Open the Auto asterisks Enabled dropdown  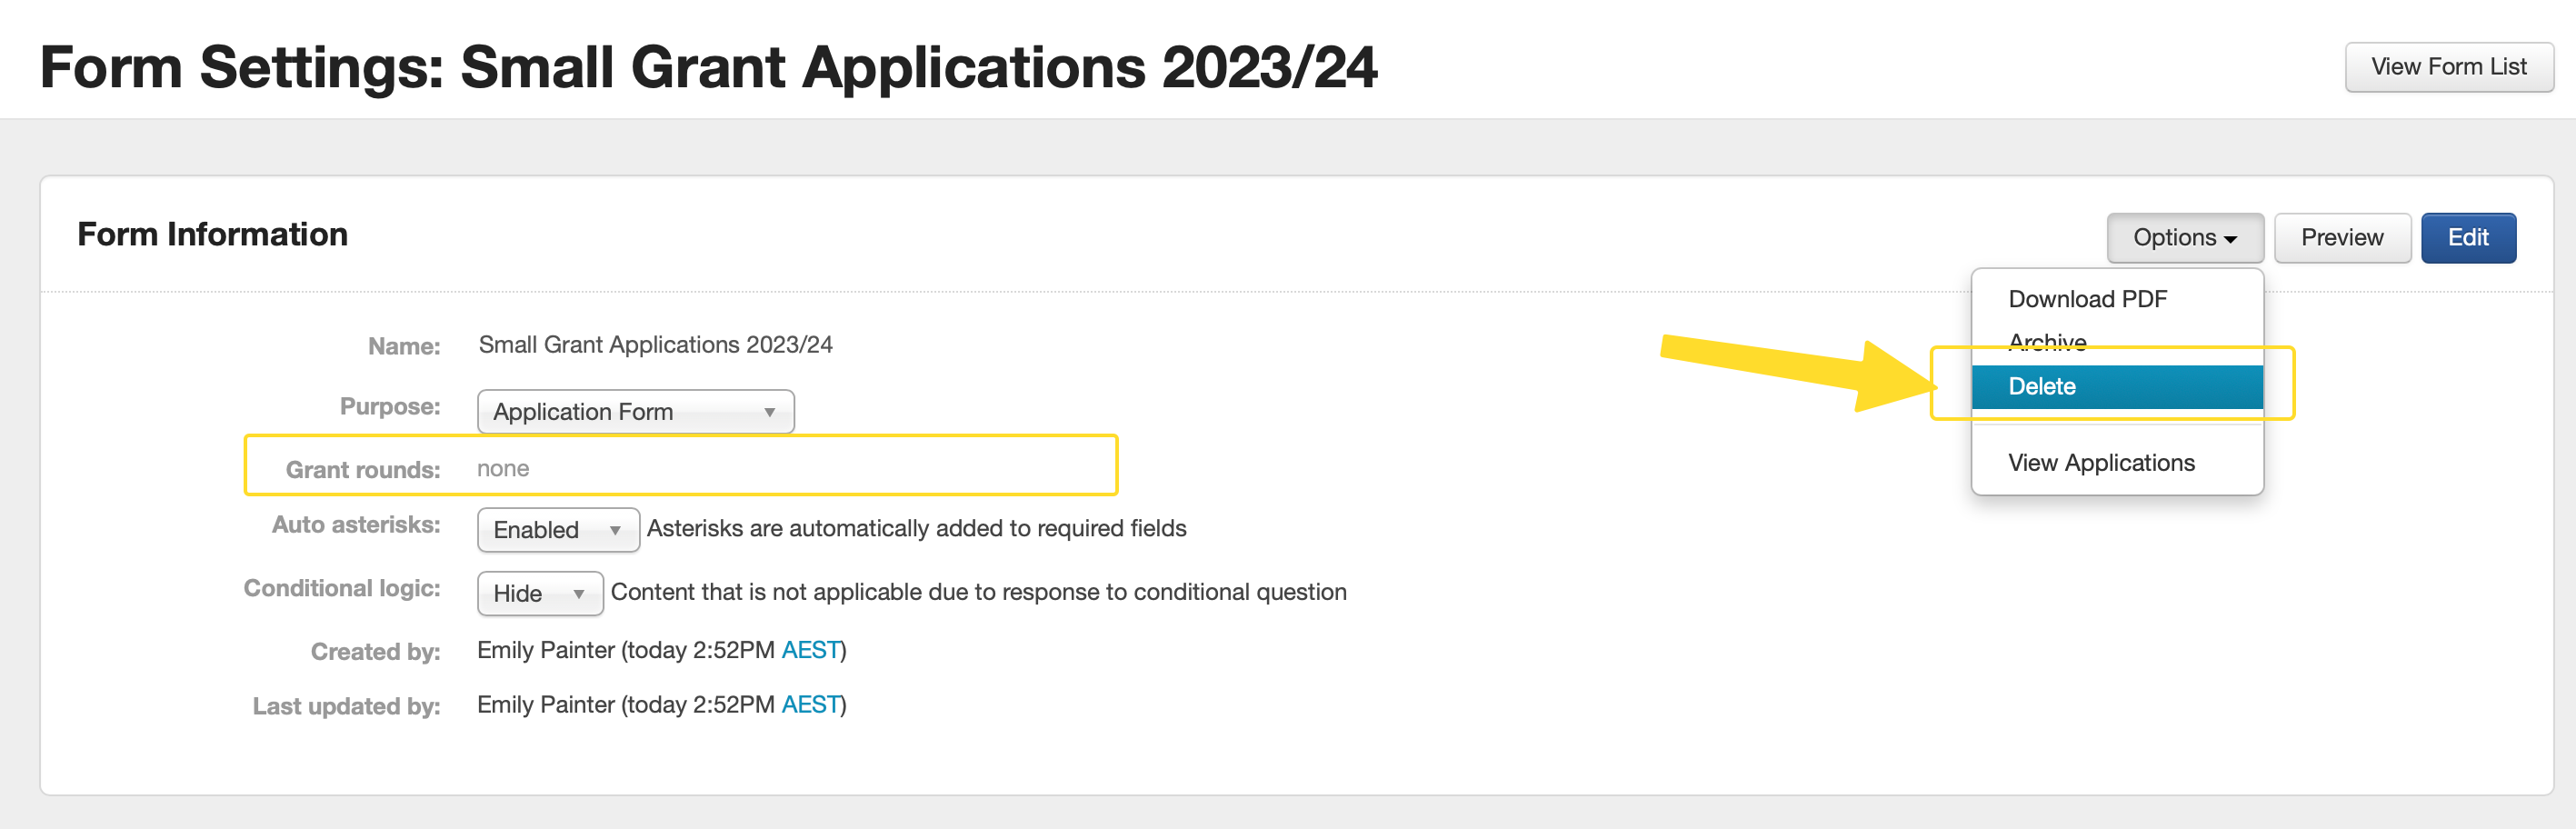(x=557, y=530)
